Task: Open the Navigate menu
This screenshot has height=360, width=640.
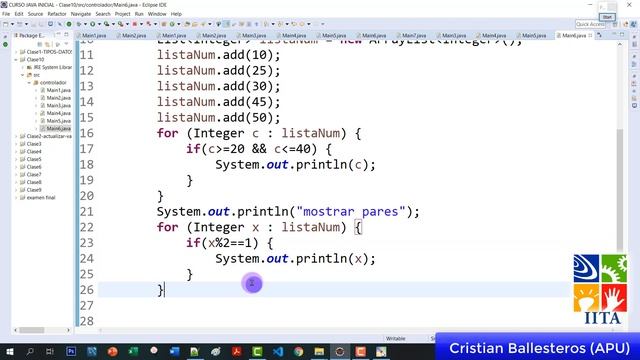Action: click(x=81, y=14)
